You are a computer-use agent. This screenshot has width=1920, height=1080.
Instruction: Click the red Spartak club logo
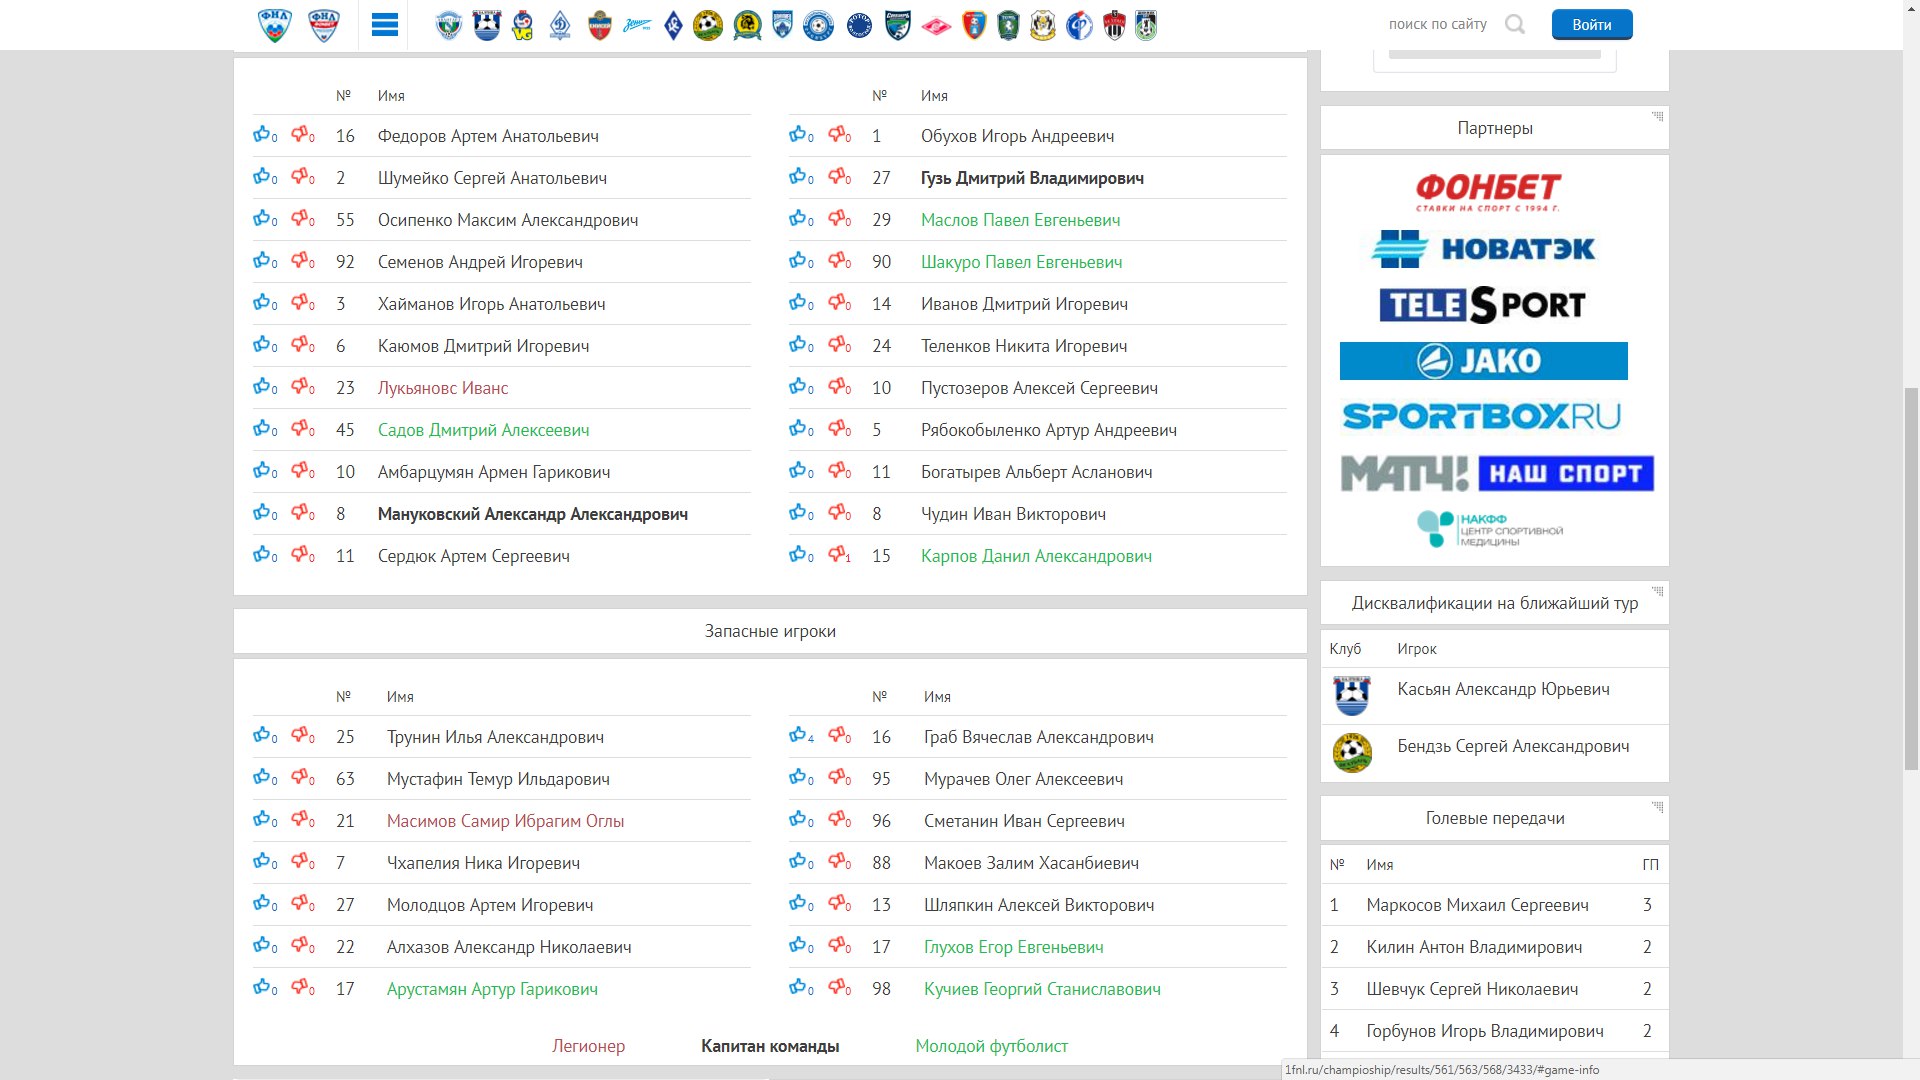click(936, 25)
